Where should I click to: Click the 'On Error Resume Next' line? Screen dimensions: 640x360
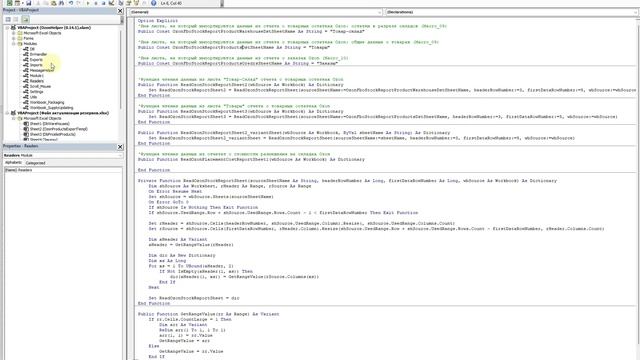[x=176, y=191]
